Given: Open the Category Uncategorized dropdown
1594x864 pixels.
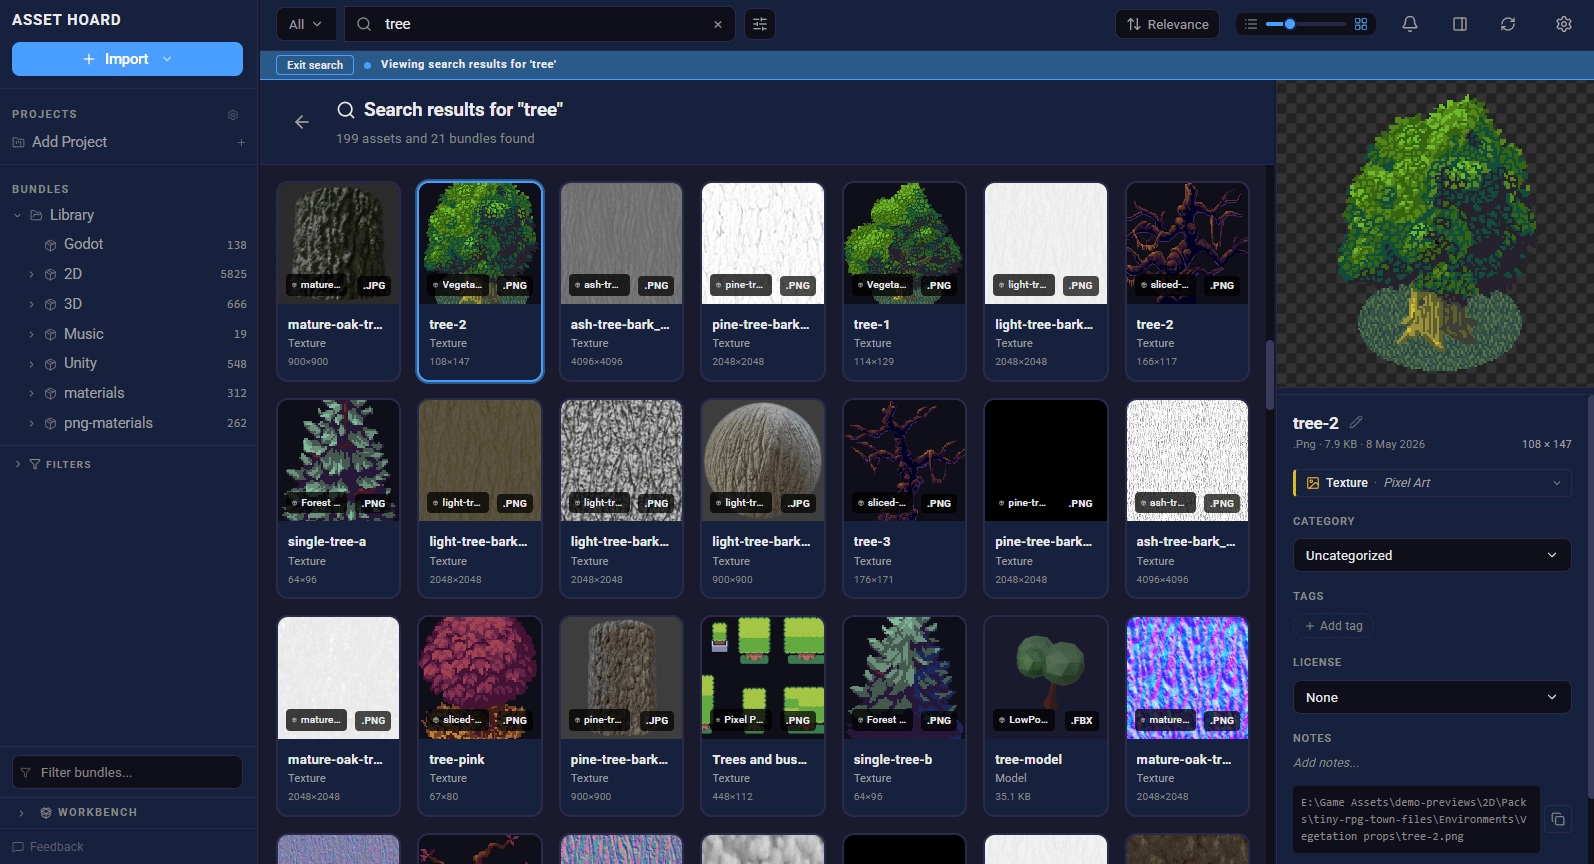Looking at the screenshot, I should tap(1431, 555).
